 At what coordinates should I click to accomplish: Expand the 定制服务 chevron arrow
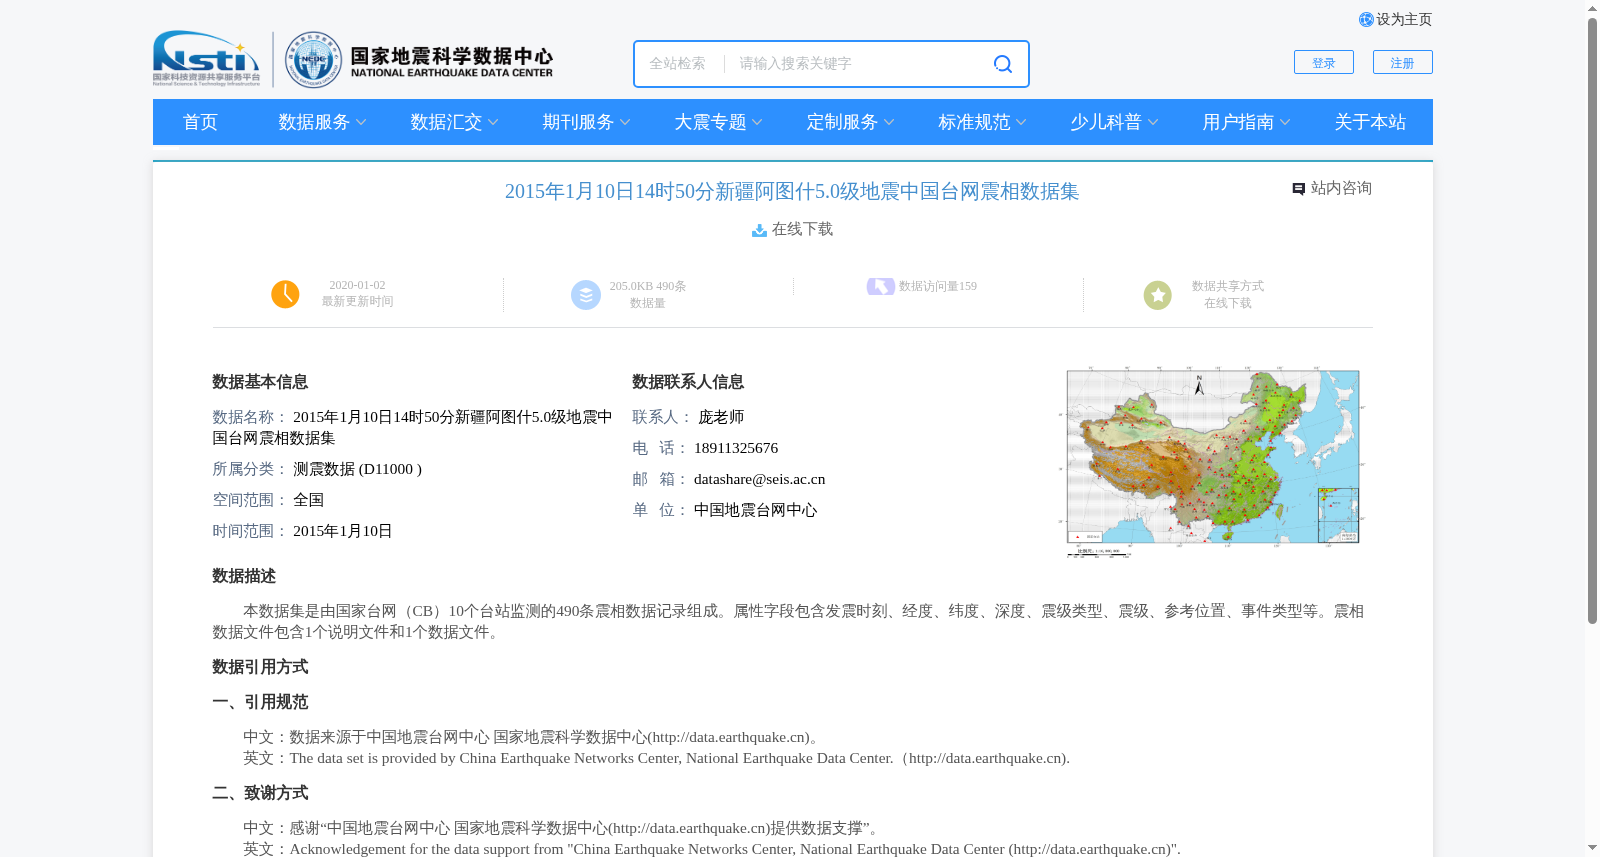[x=889, y=123]
